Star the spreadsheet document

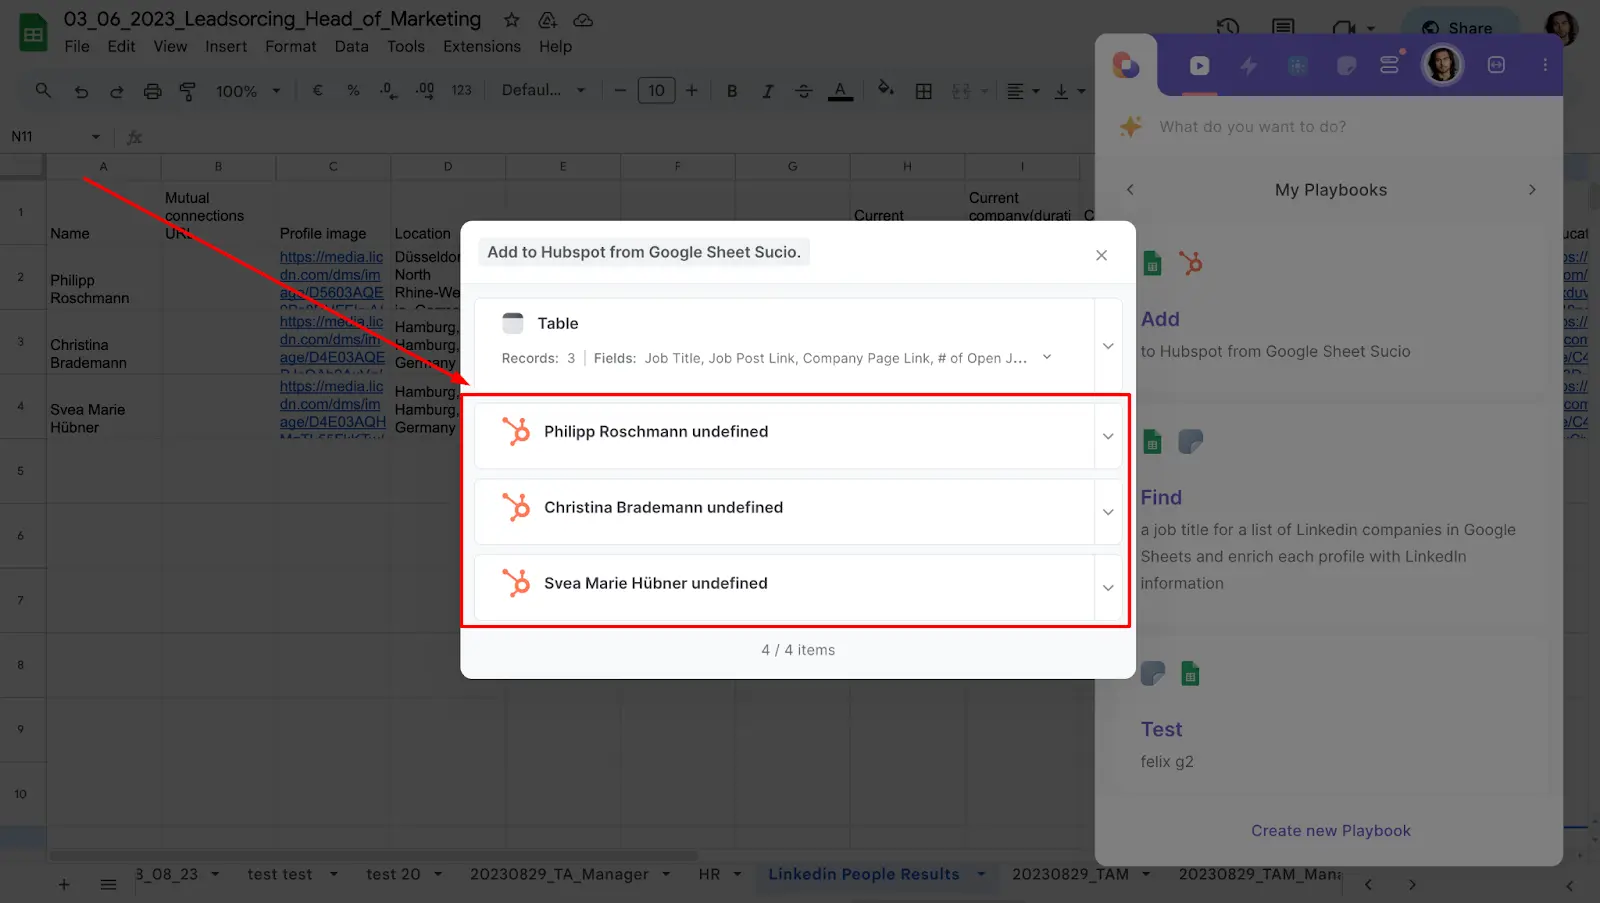pos(511,20)
